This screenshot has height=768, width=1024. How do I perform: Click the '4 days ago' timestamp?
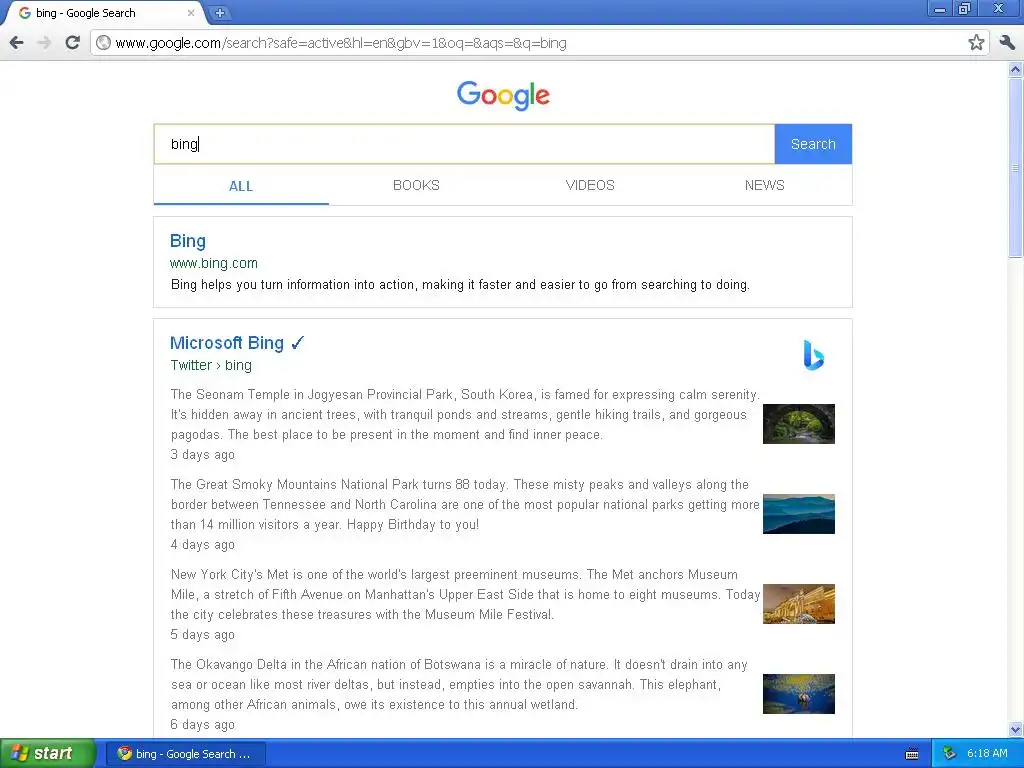click(x=202, y=545)
